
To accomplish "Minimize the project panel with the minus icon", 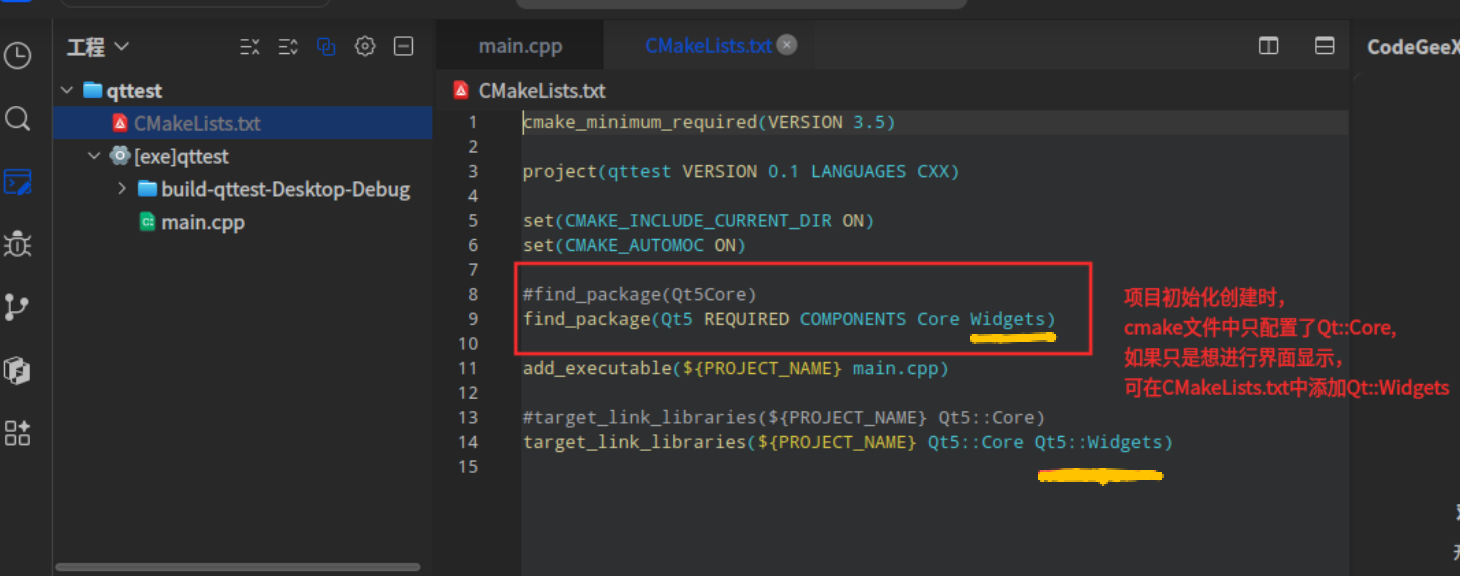I will coord(403,46).
